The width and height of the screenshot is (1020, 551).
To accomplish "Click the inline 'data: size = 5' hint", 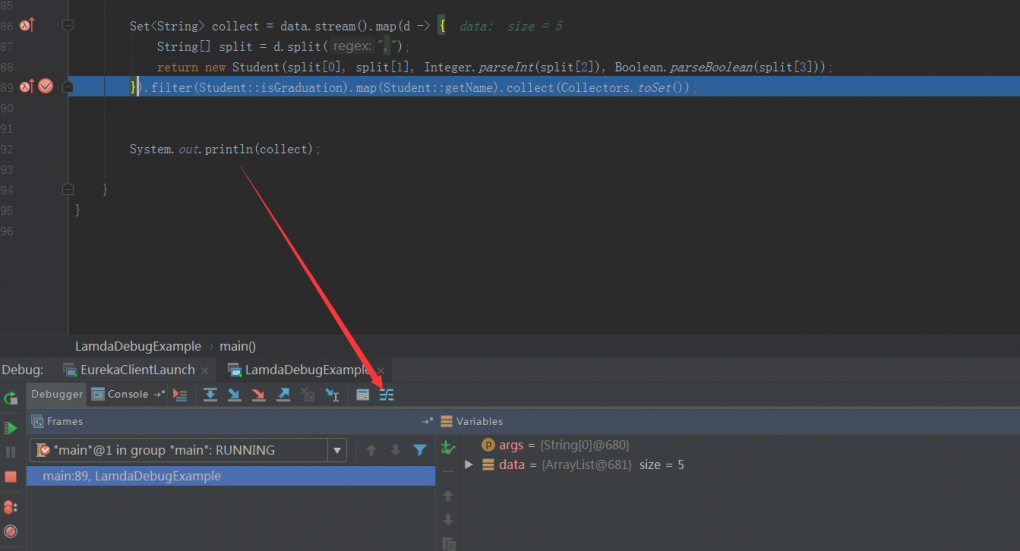I will (511, 26).
